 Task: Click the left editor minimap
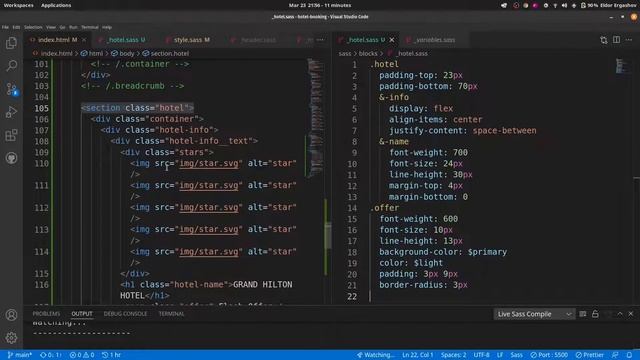pyautogui.click(x=315, y=118)
